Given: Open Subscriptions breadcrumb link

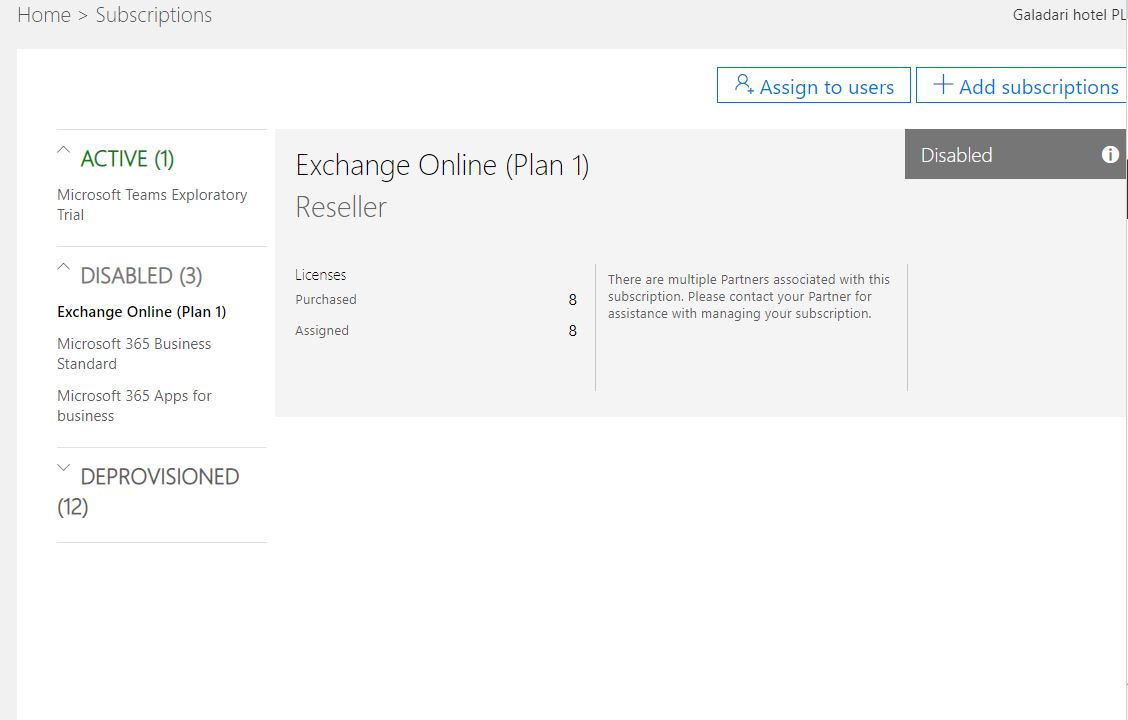Looking at the screenshot, I should 154,15.
